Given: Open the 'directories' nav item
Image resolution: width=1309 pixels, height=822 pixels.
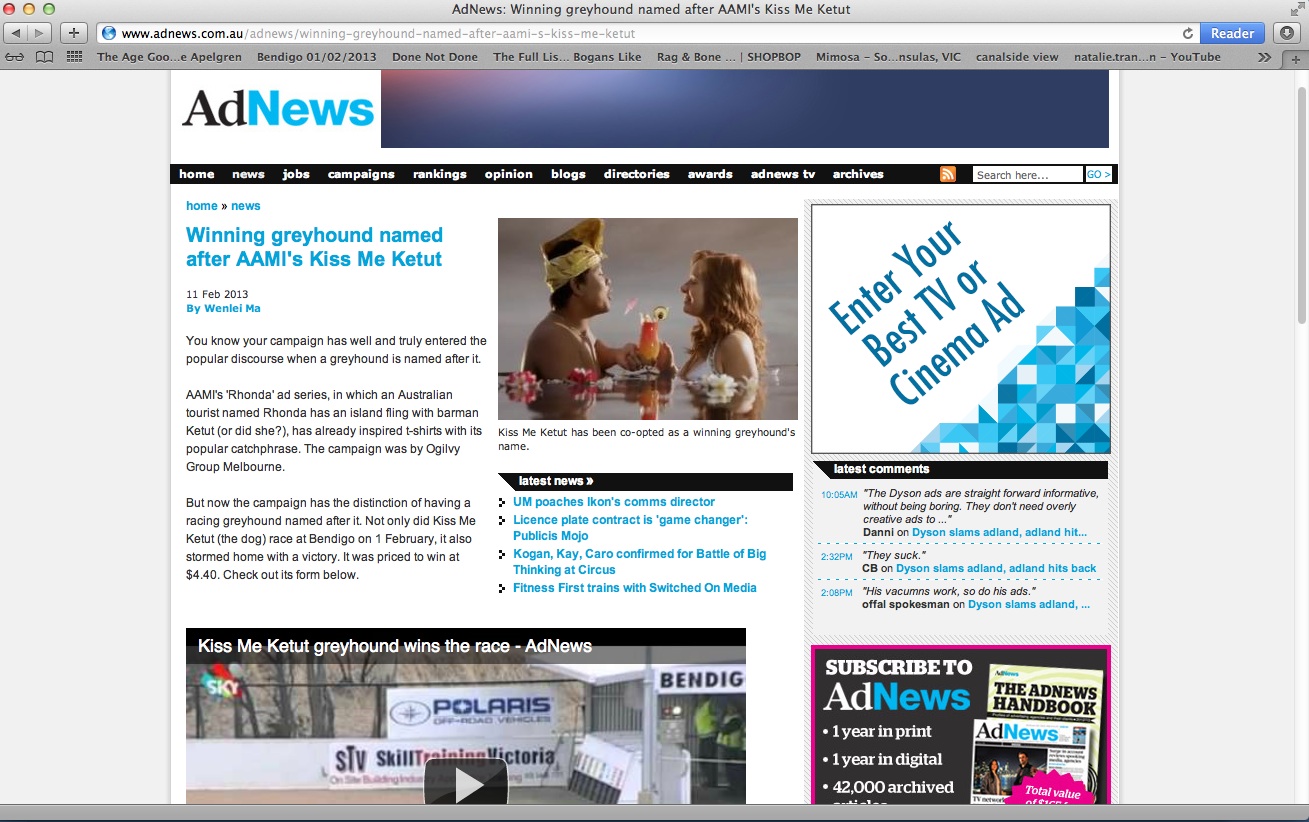Looking at the screenshot, I should 637,174.
